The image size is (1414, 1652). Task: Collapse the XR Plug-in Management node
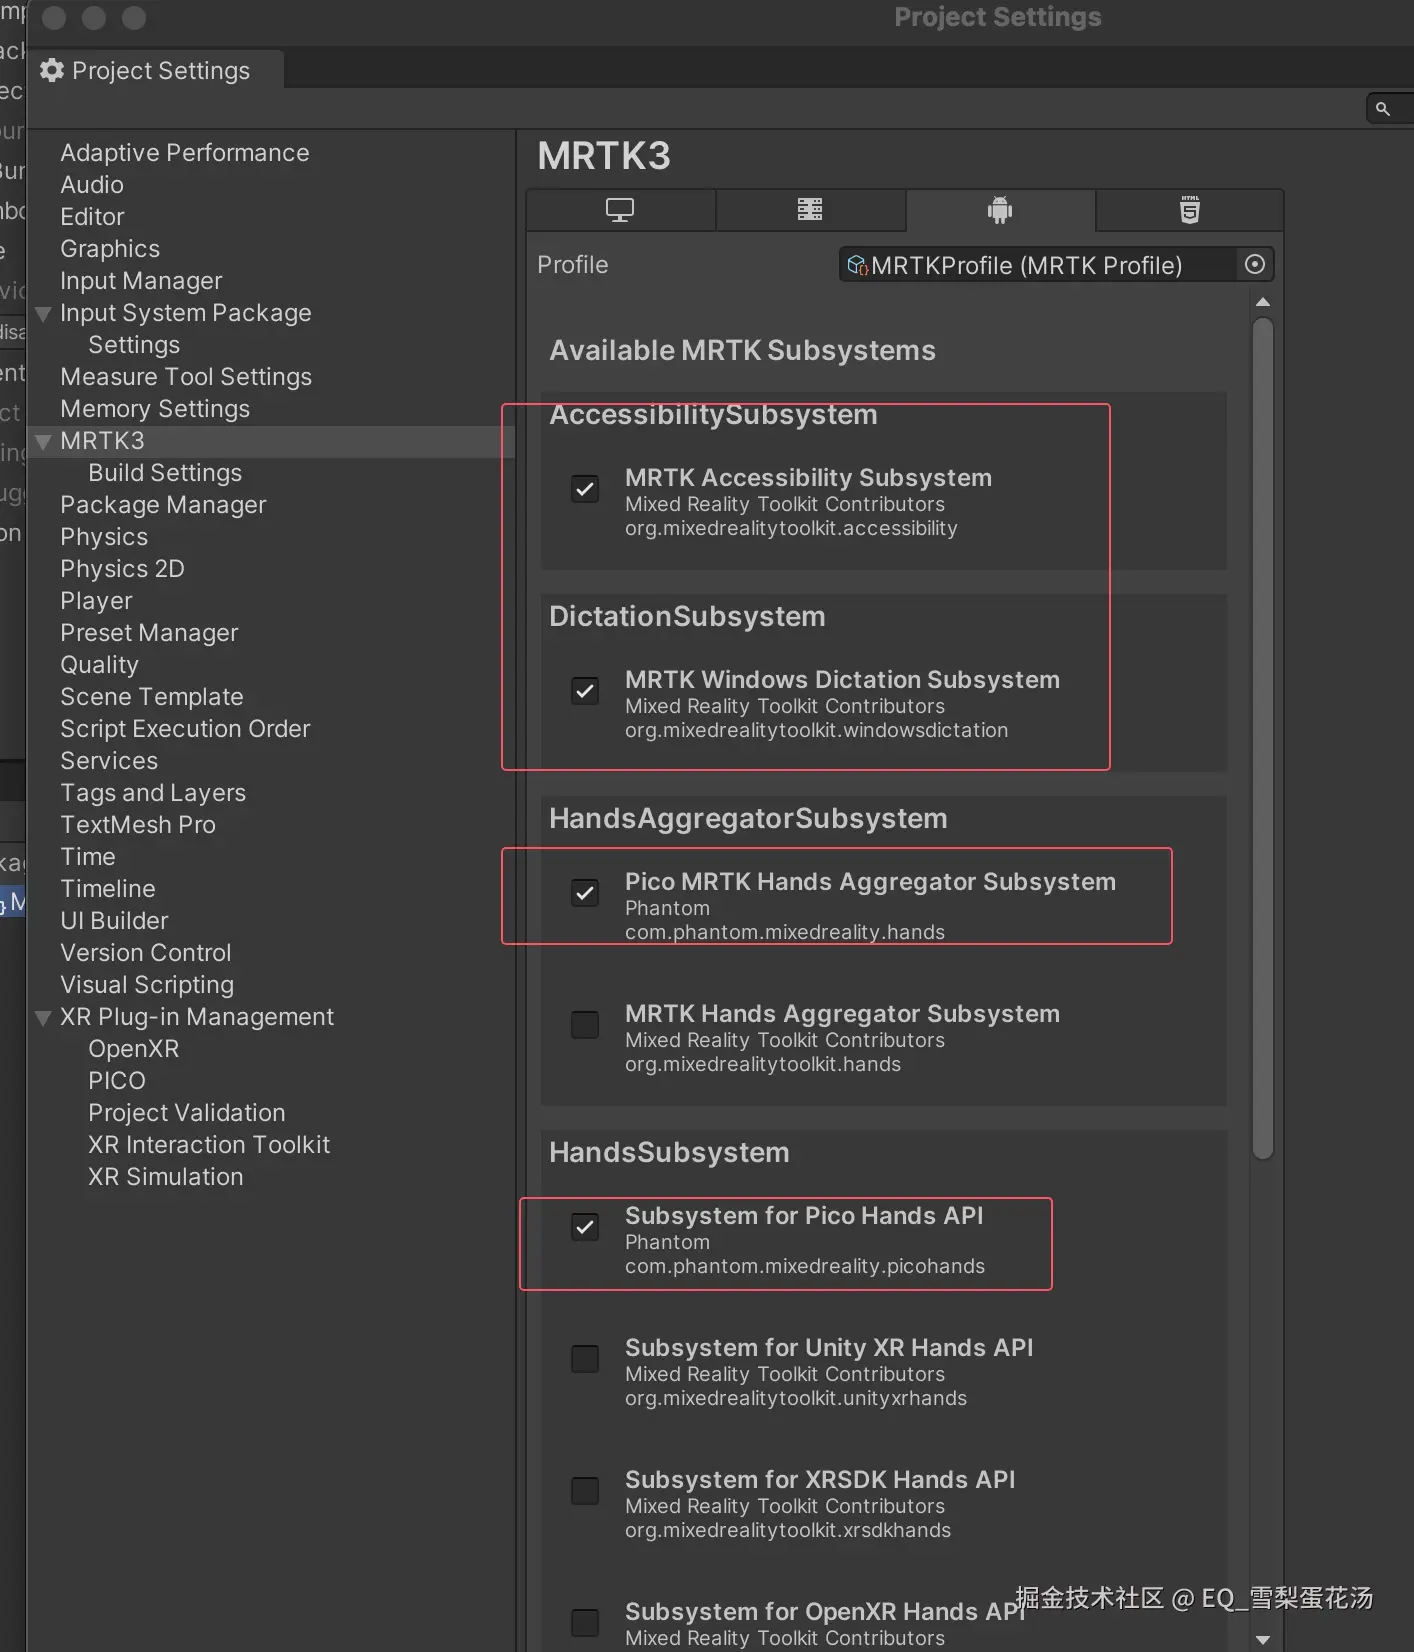pyautogui.click(x=43, y=1018)
